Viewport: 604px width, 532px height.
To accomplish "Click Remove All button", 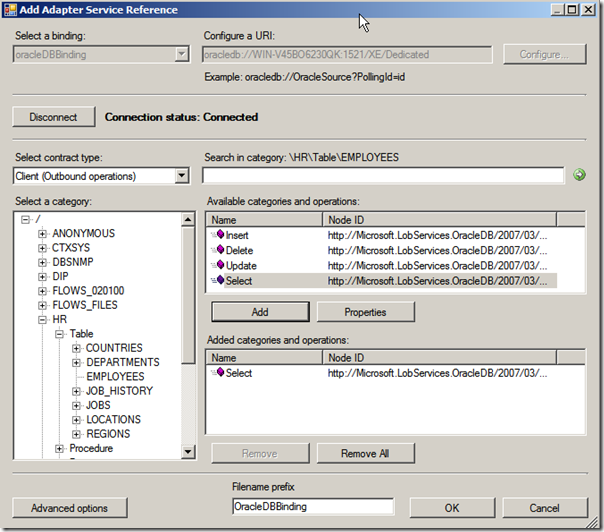I will (x=365, y=454).
